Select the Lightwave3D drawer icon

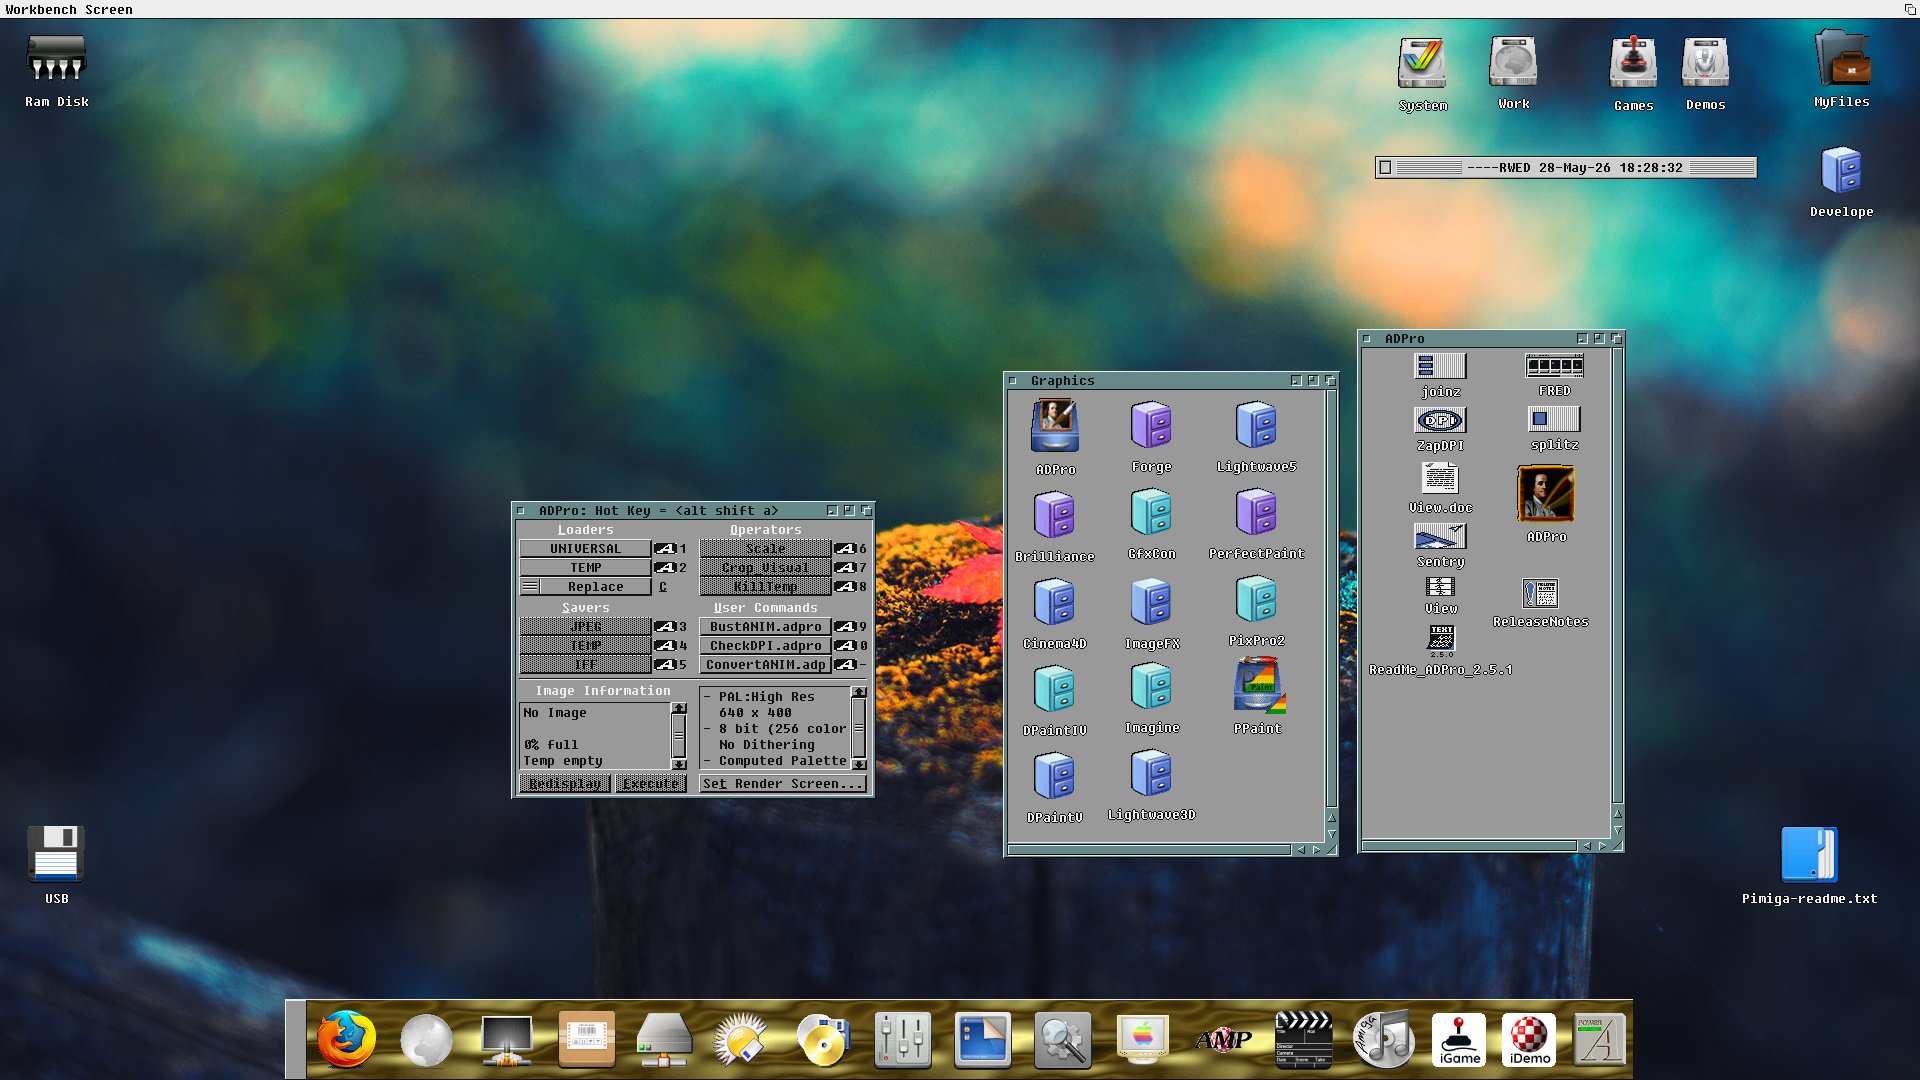[x=1151, y=774]
